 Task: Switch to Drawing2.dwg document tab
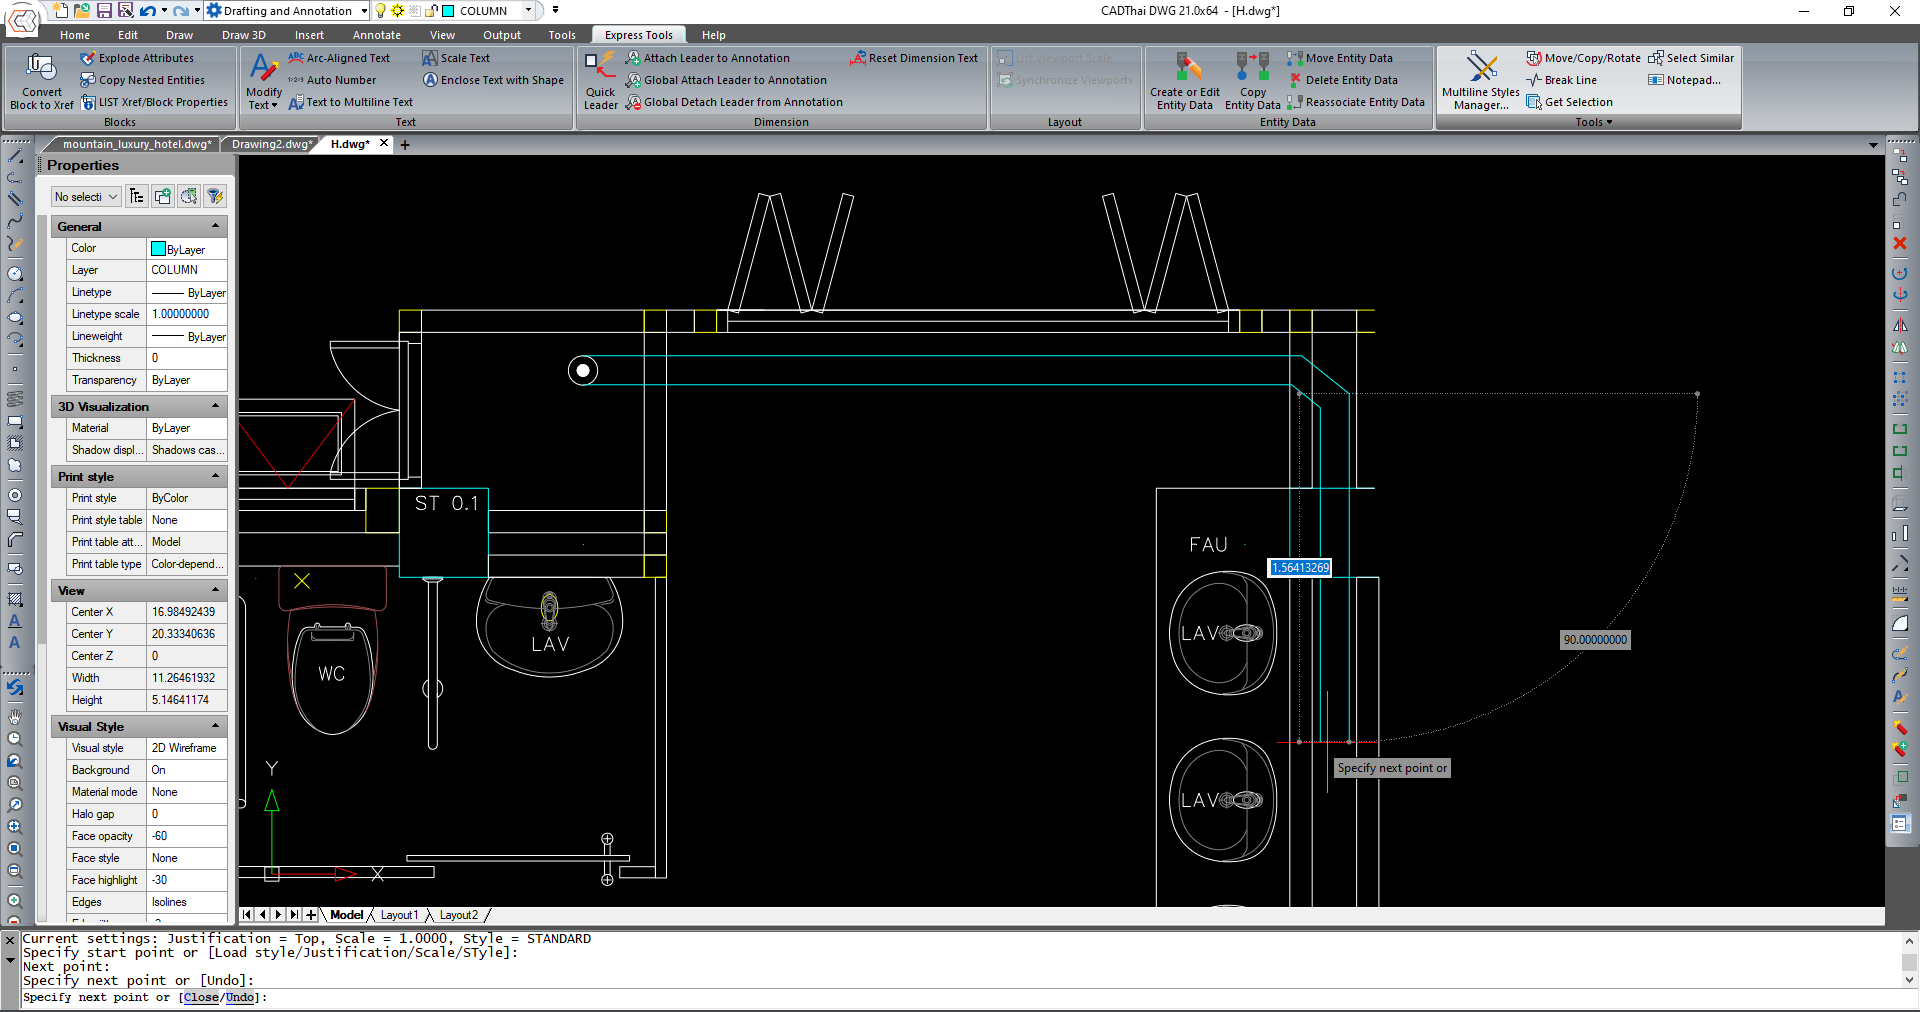point(270,144)
